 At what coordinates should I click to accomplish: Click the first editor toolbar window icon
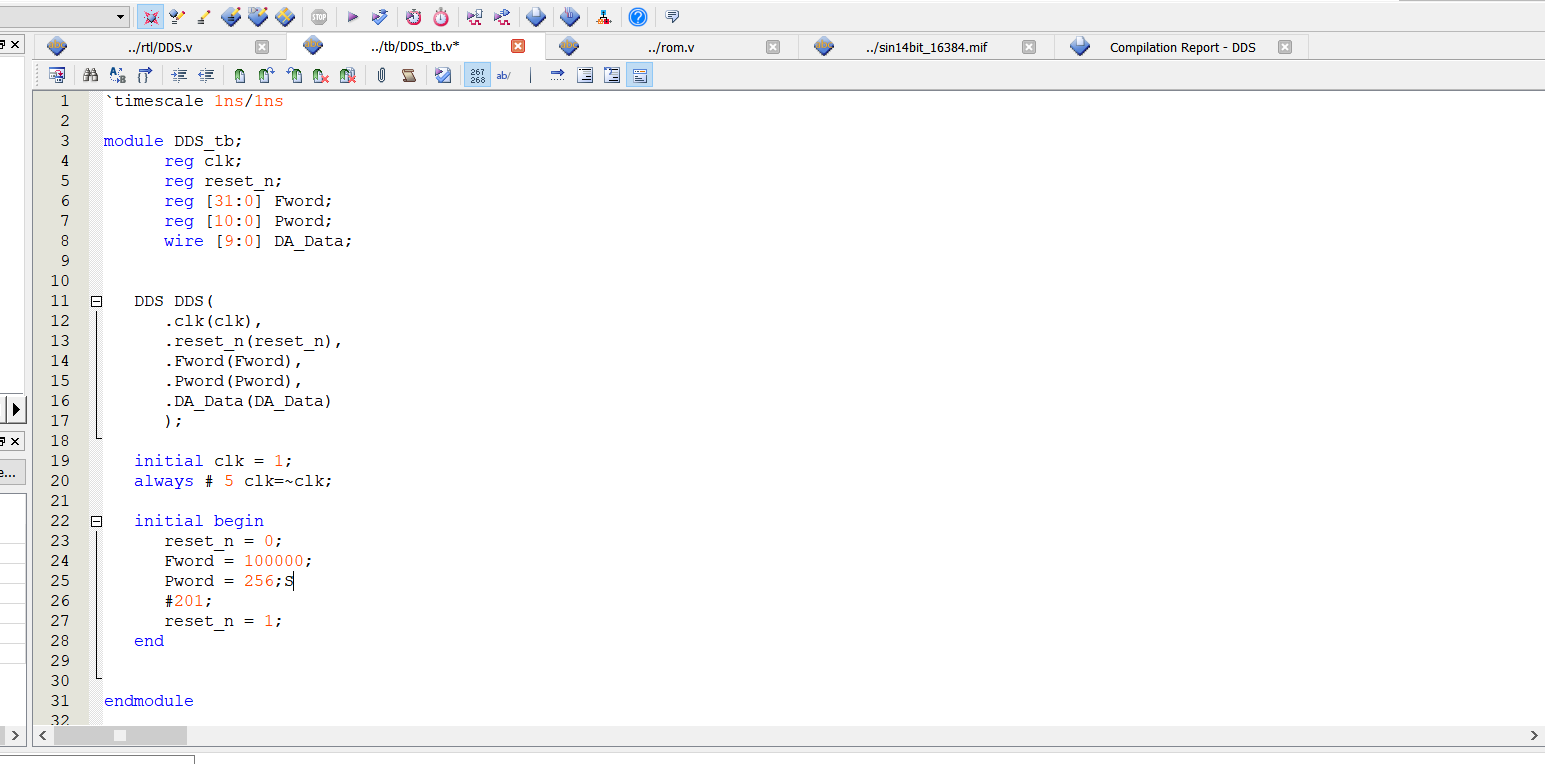(x=57, y=75)
